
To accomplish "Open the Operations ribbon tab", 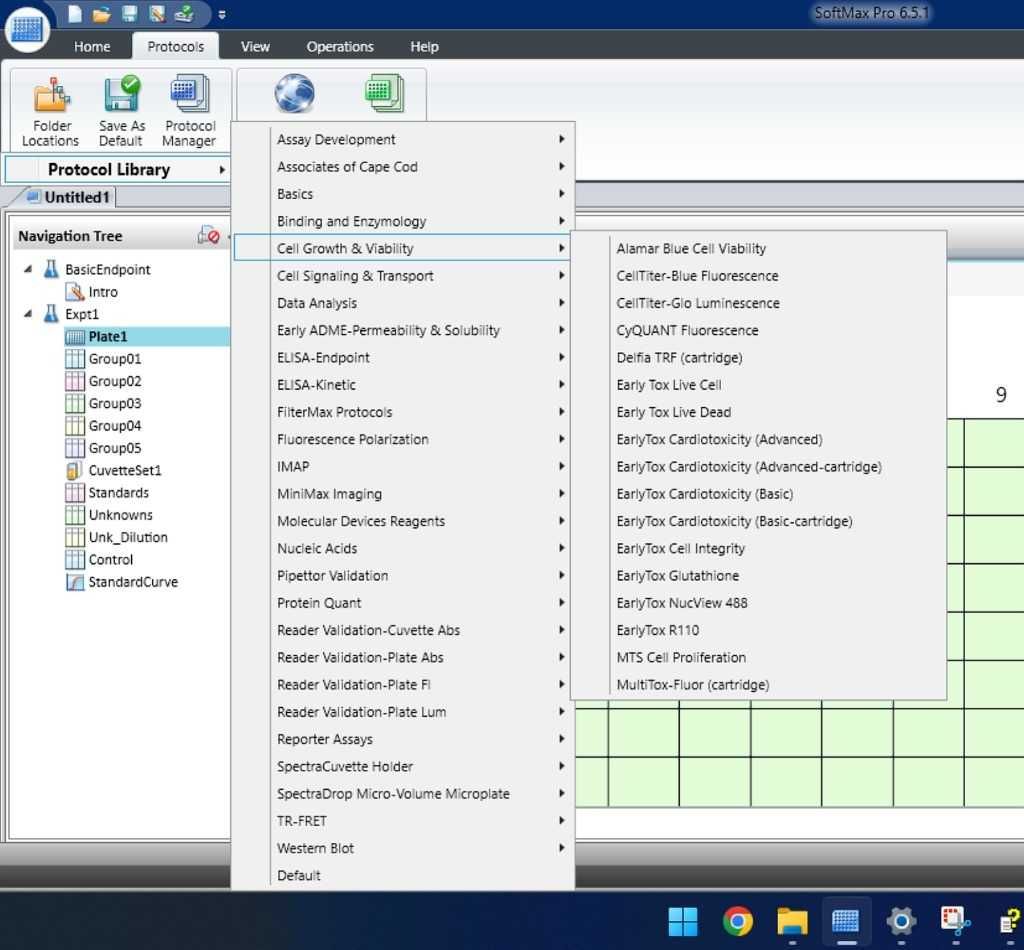I will click(x=340, y=46).
